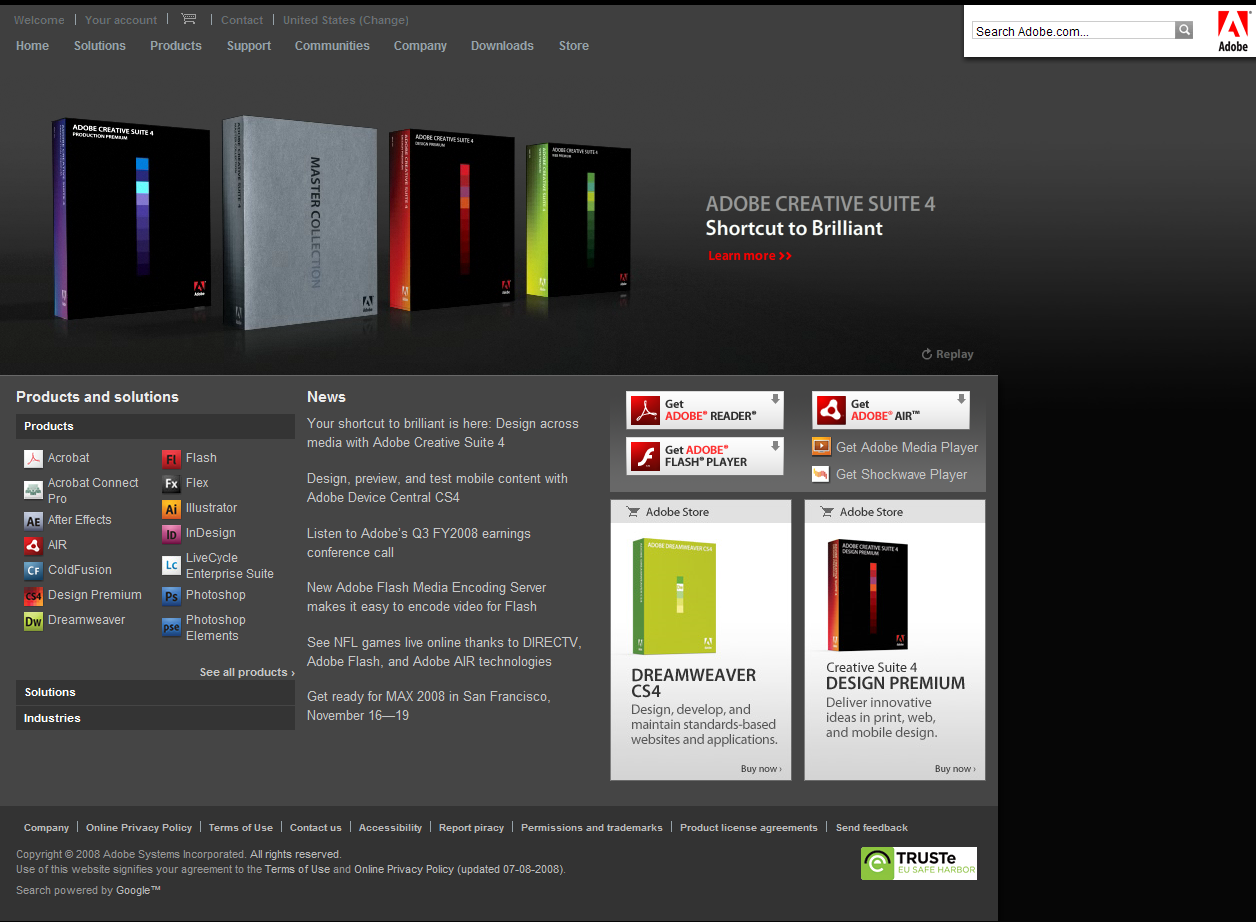This screenshot has height=922, width=1256.
Task: Follow the Learn more link
Action: (x=749, y=256)
